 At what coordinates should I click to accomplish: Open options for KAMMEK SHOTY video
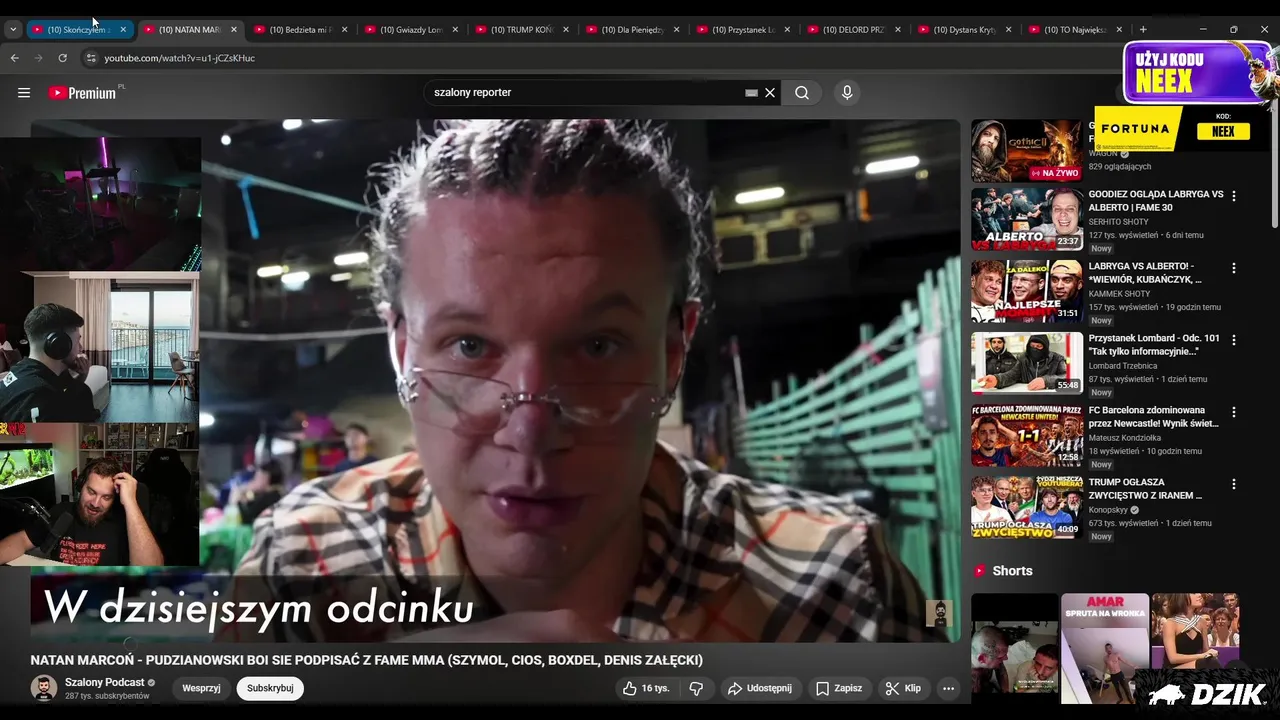tap(1233, 268)
